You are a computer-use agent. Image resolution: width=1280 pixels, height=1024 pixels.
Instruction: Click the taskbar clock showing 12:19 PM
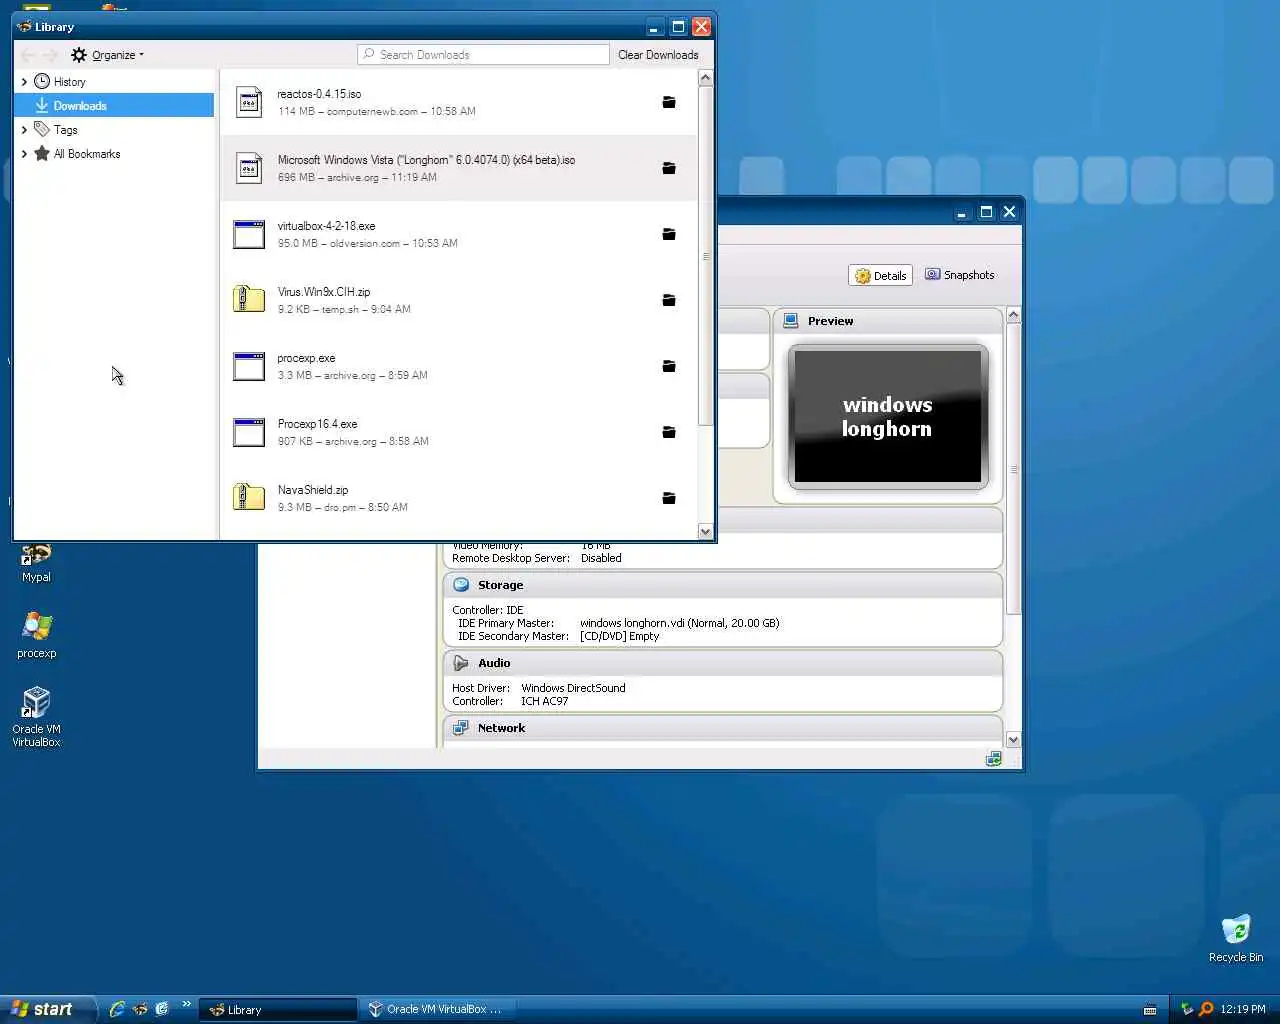(1243, 1010)
